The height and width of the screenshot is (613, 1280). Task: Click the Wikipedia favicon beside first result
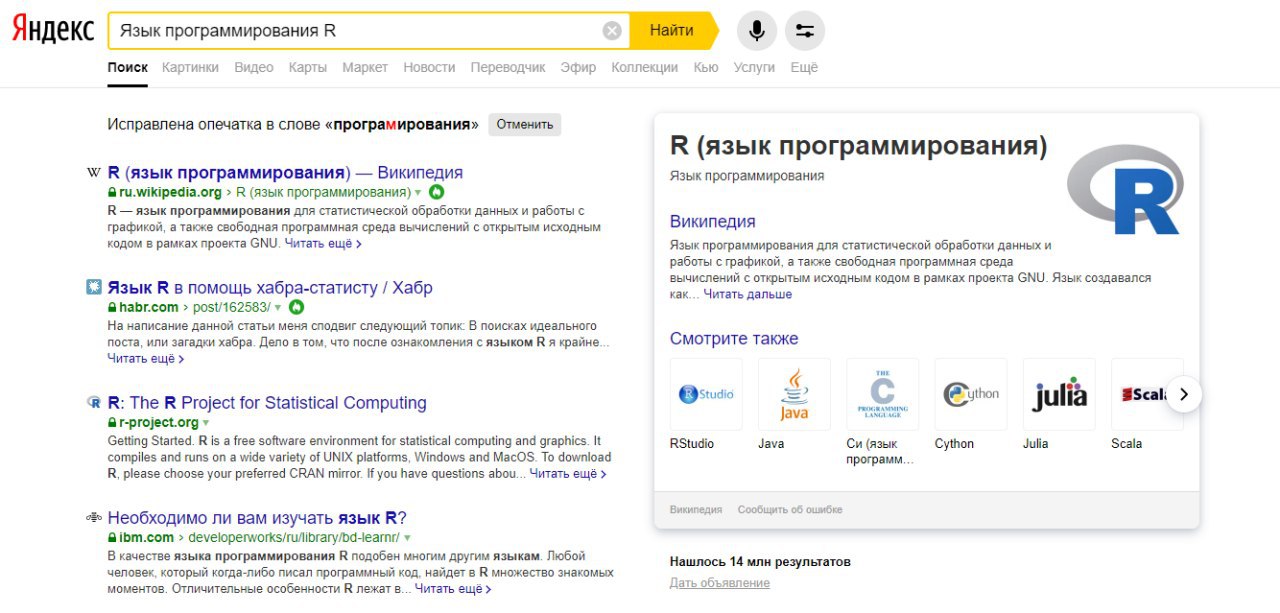coord(94,173)
